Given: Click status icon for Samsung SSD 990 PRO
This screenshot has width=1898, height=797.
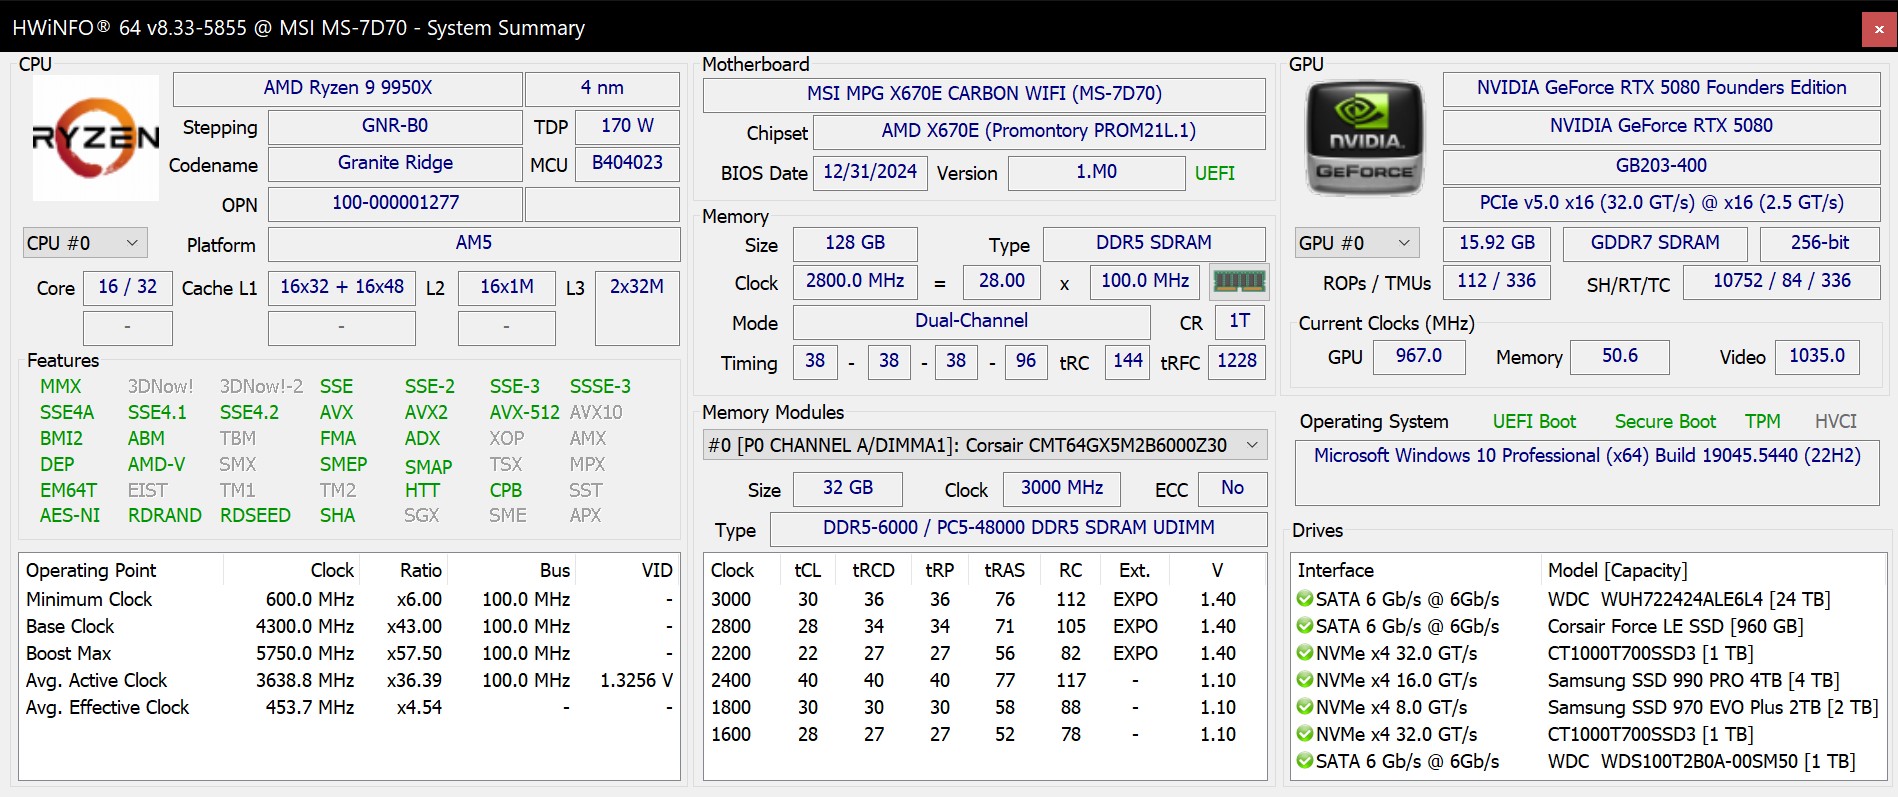Looking at the screenshot, I should 1304,680.
